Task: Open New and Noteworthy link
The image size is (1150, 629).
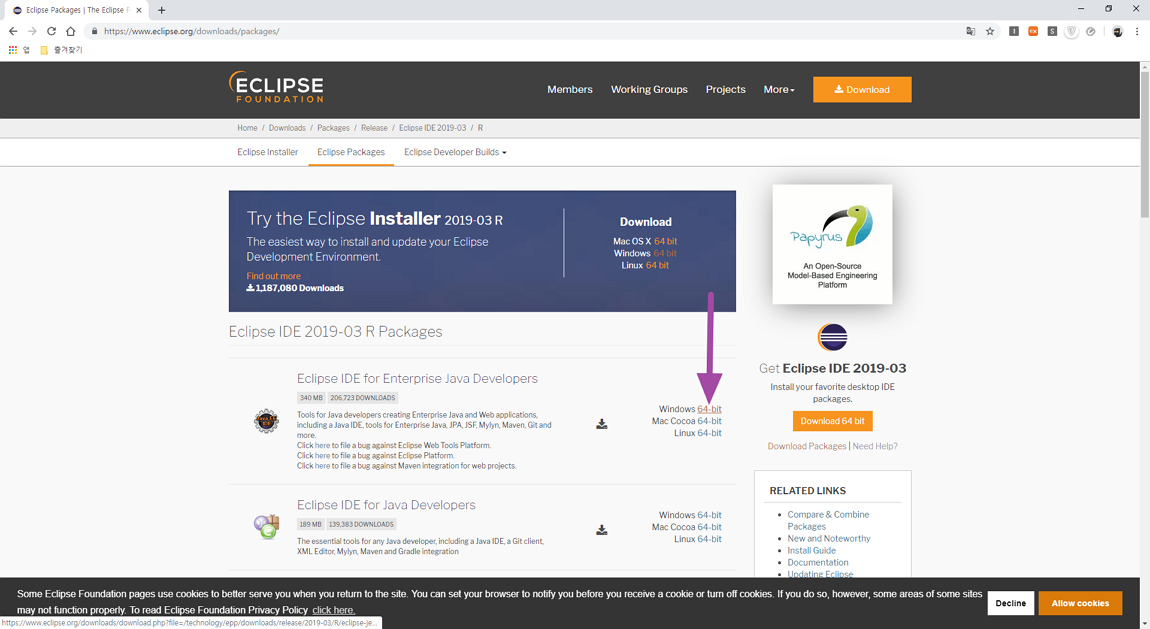Action: (829, 538)
